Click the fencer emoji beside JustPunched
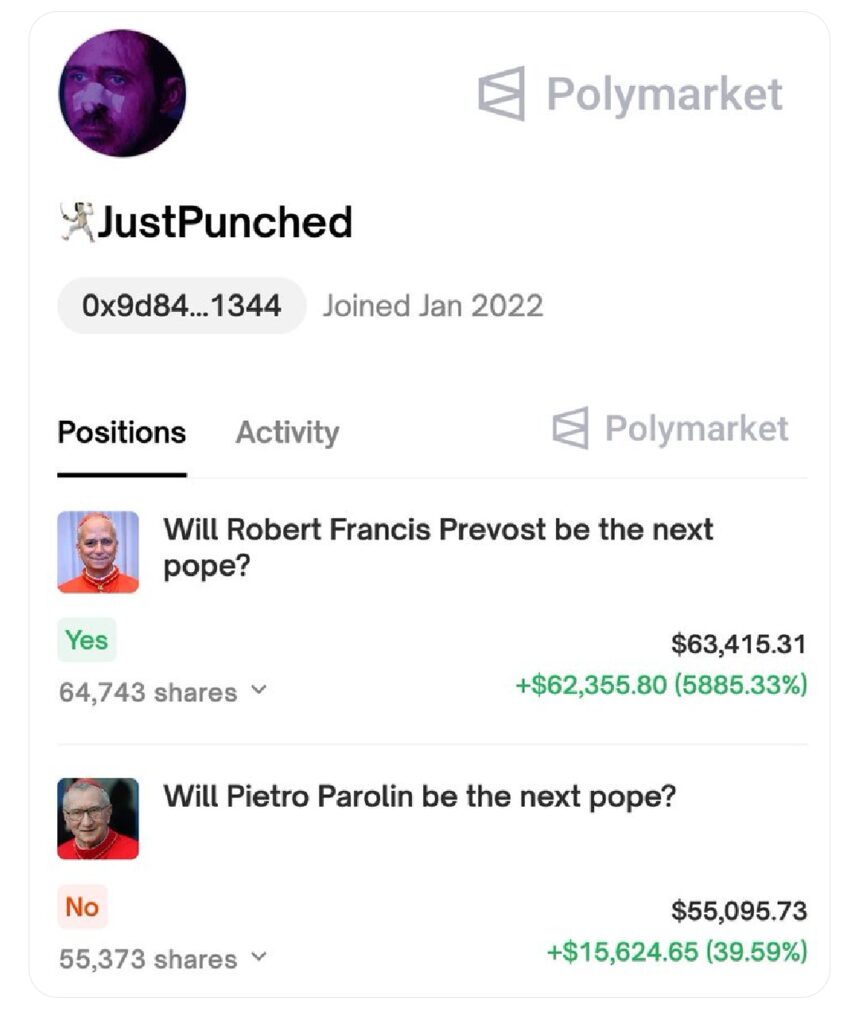The height and width of the screenshot is (1024, 859). click(x=76, y=221)
